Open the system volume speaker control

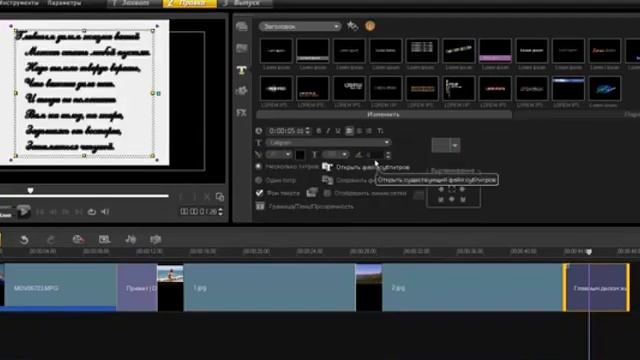[x=105, y=212]
